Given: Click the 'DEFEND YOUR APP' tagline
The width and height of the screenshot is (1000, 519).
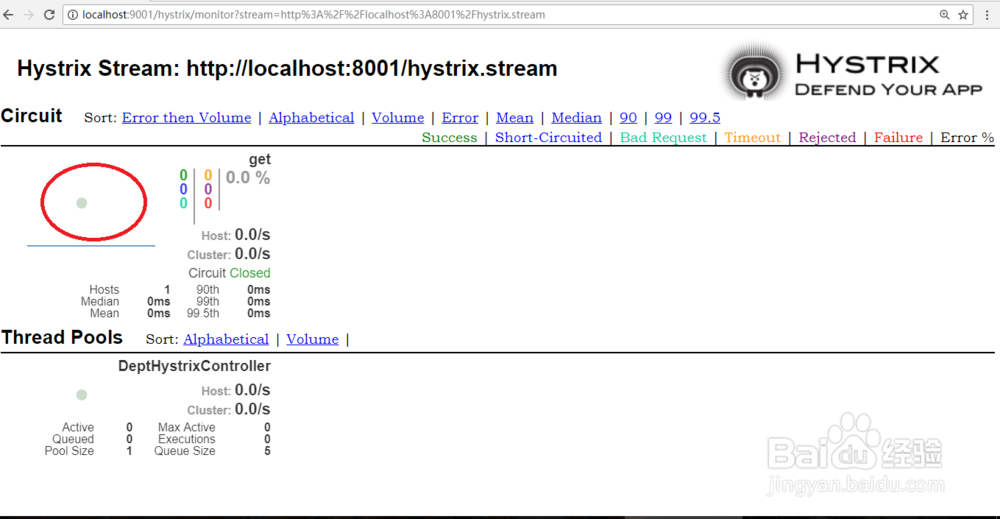Looking at the screenshot, I should [x=888, y=90].
